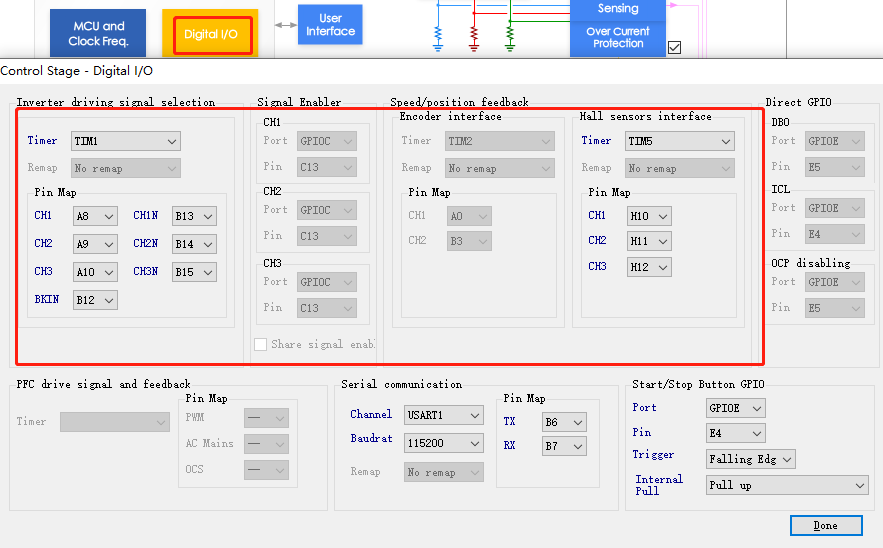Open the Over Current Protection block
This screenshot has height=548, width=883.
click(618, 38)
